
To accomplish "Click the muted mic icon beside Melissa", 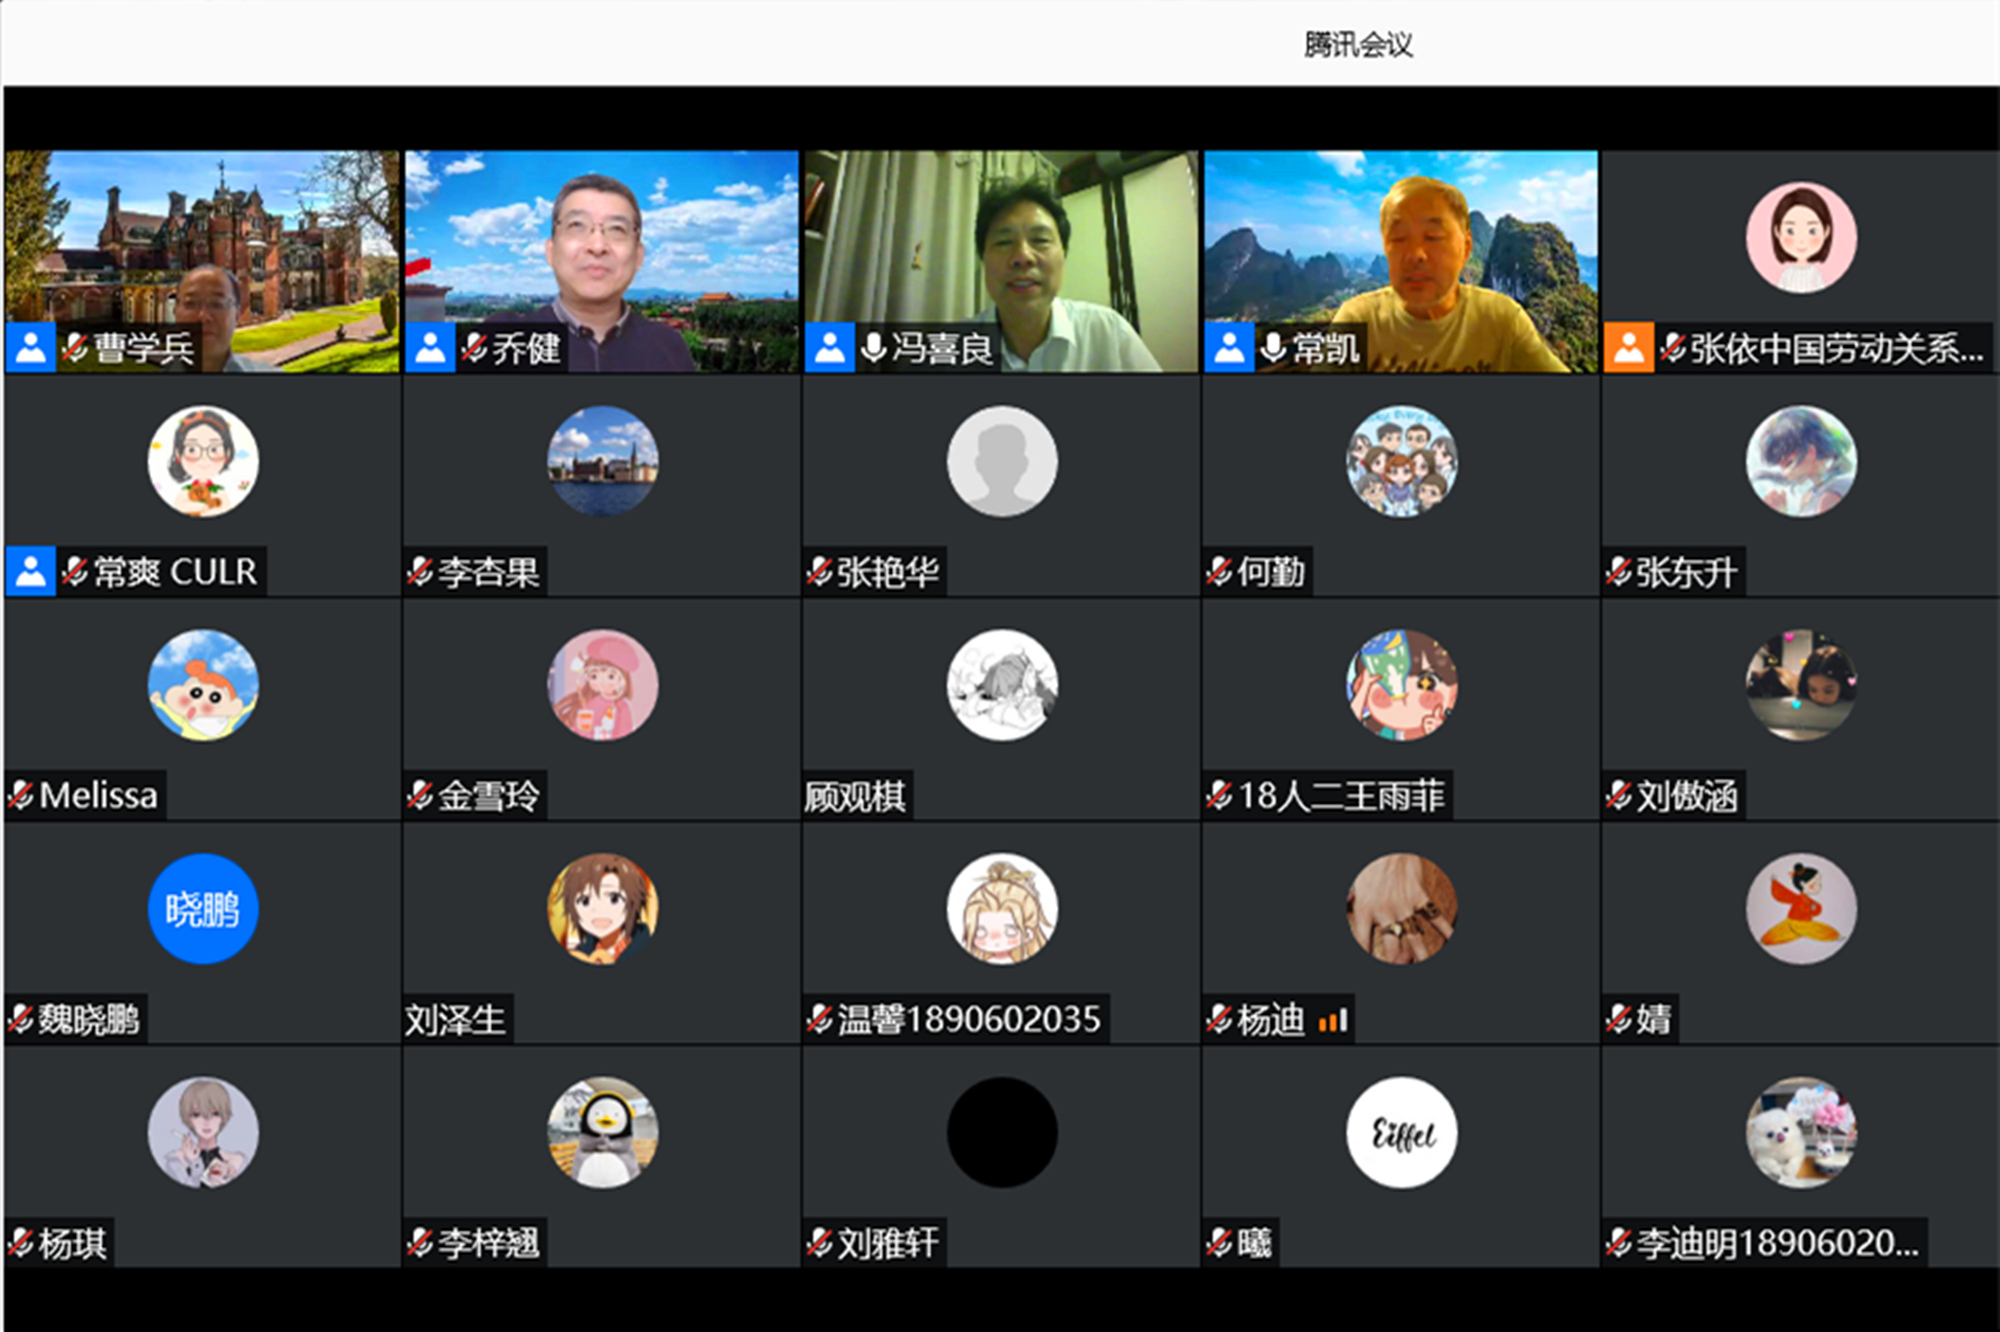I will click(x=21, y=796).
